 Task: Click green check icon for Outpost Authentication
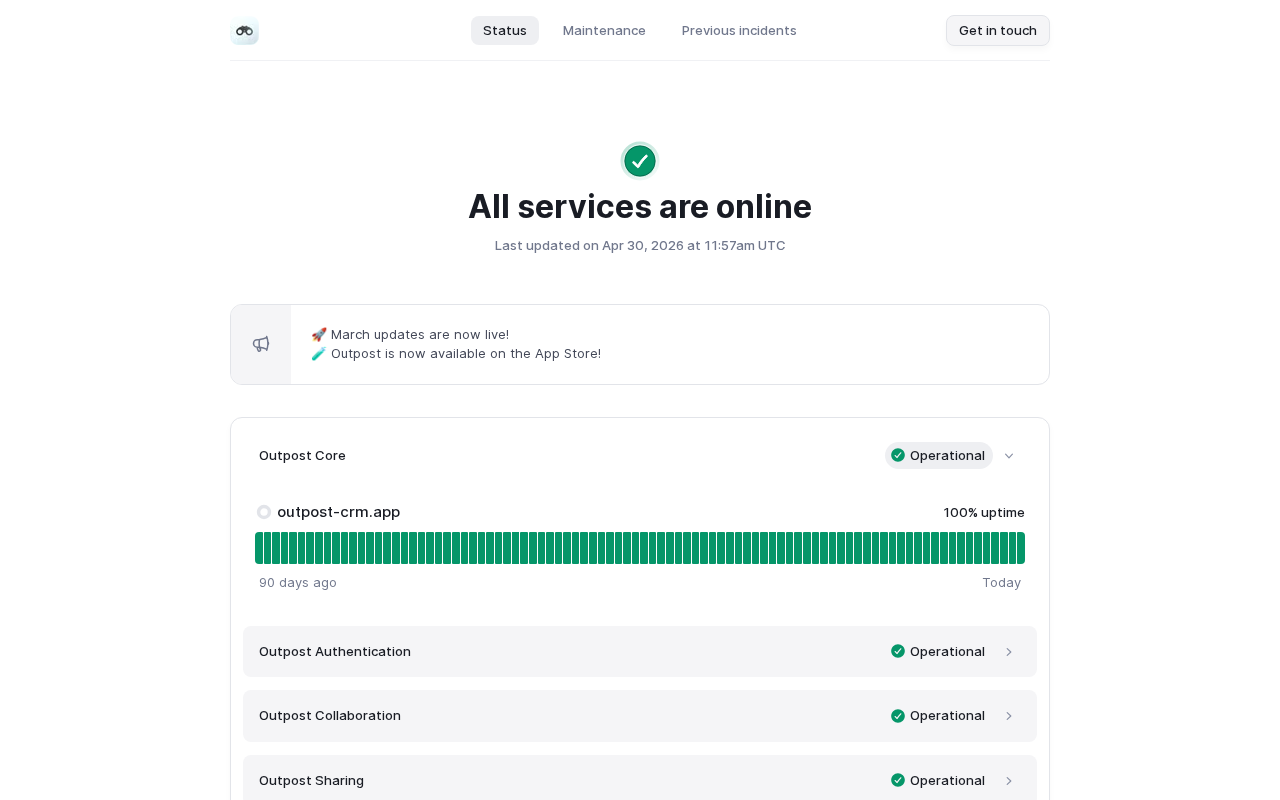[898, 651]
